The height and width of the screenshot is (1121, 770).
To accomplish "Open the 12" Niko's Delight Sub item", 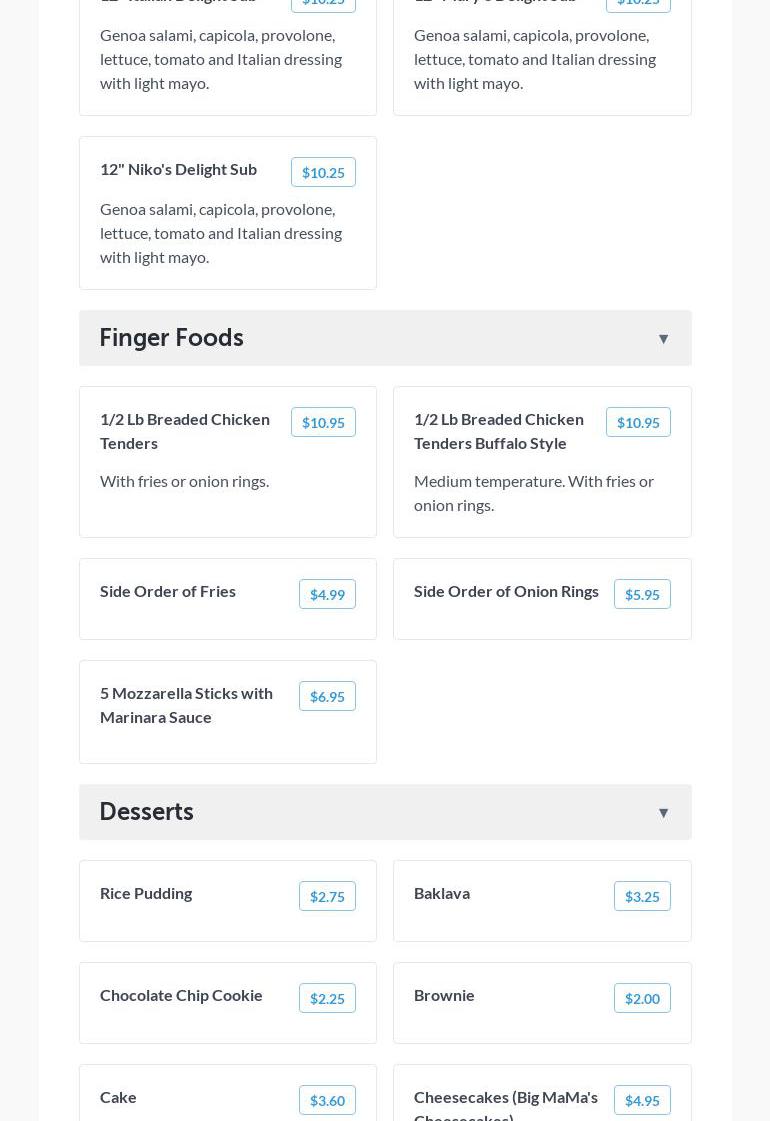I will [179, 169].
